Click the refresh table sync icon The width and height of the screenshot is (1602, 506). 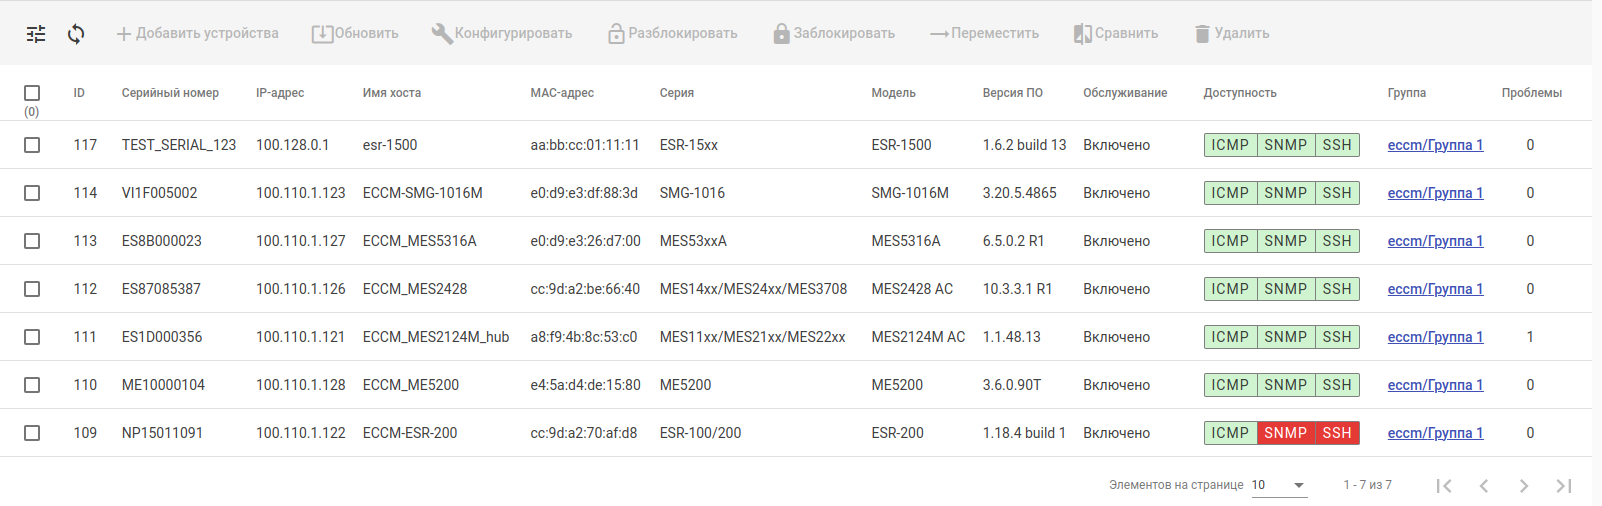pyautogui.click(x=76, y=34)
